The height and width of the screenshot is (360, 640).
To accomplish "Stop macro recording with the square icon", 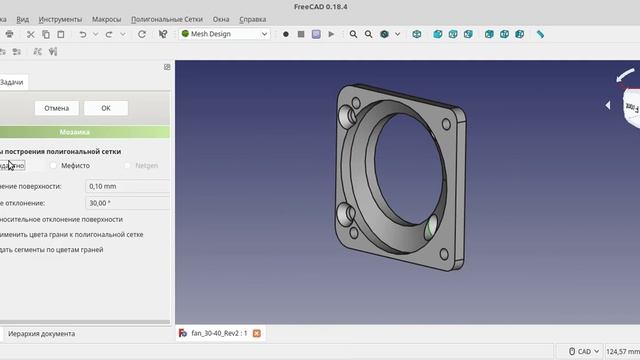I will (x=301, y=34).
